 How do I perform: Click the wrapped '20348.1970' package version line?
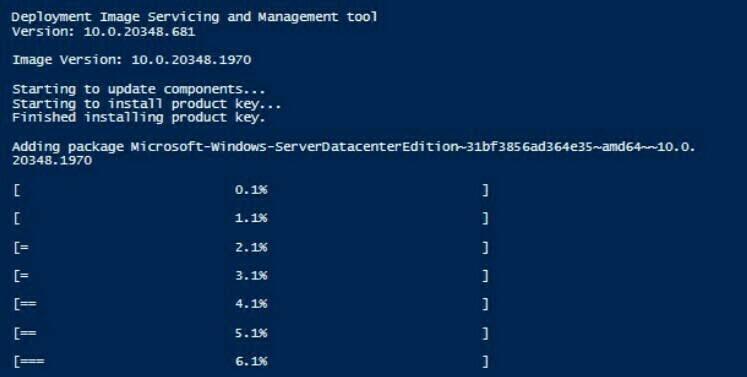pos(52,161)
